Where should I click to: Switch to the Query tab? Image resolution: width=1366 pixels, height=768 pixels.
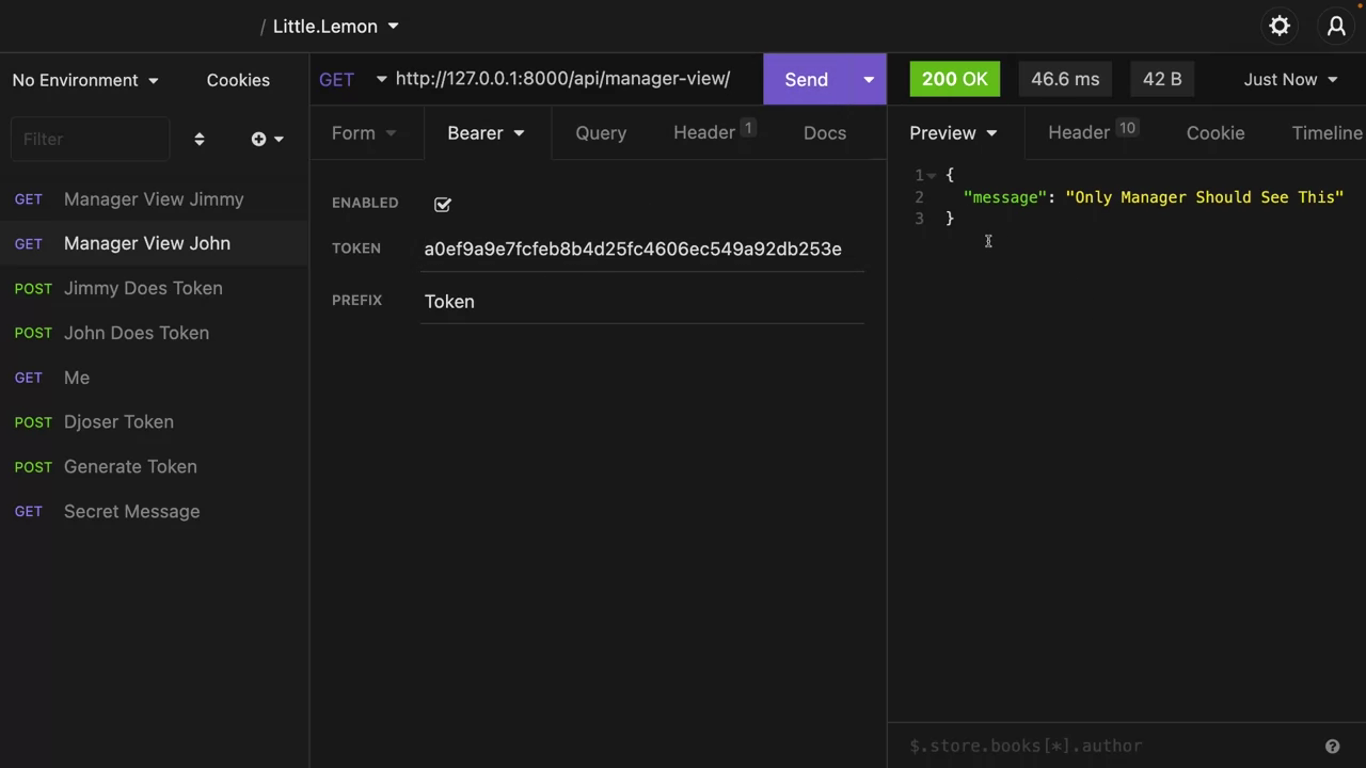601,133
